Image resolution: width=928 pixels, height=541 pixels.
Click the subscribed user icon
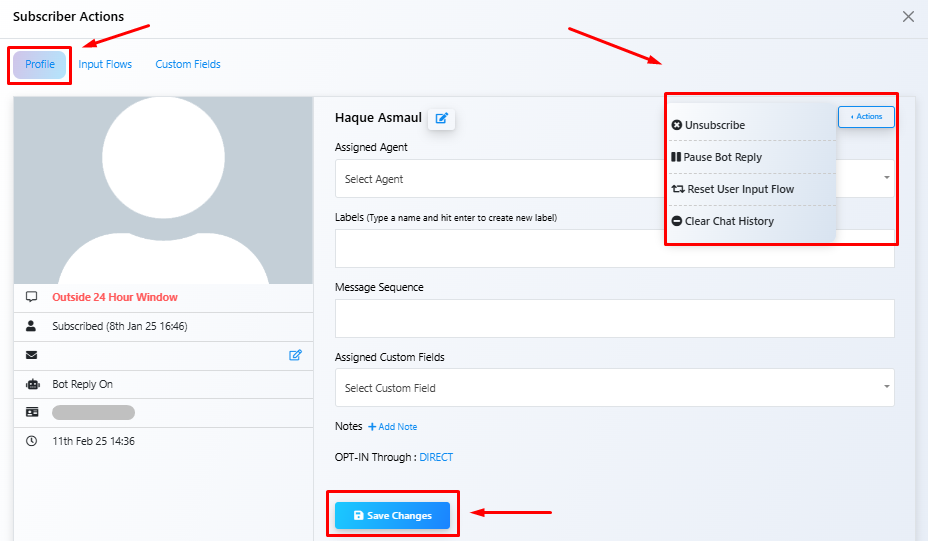point(31,326)
